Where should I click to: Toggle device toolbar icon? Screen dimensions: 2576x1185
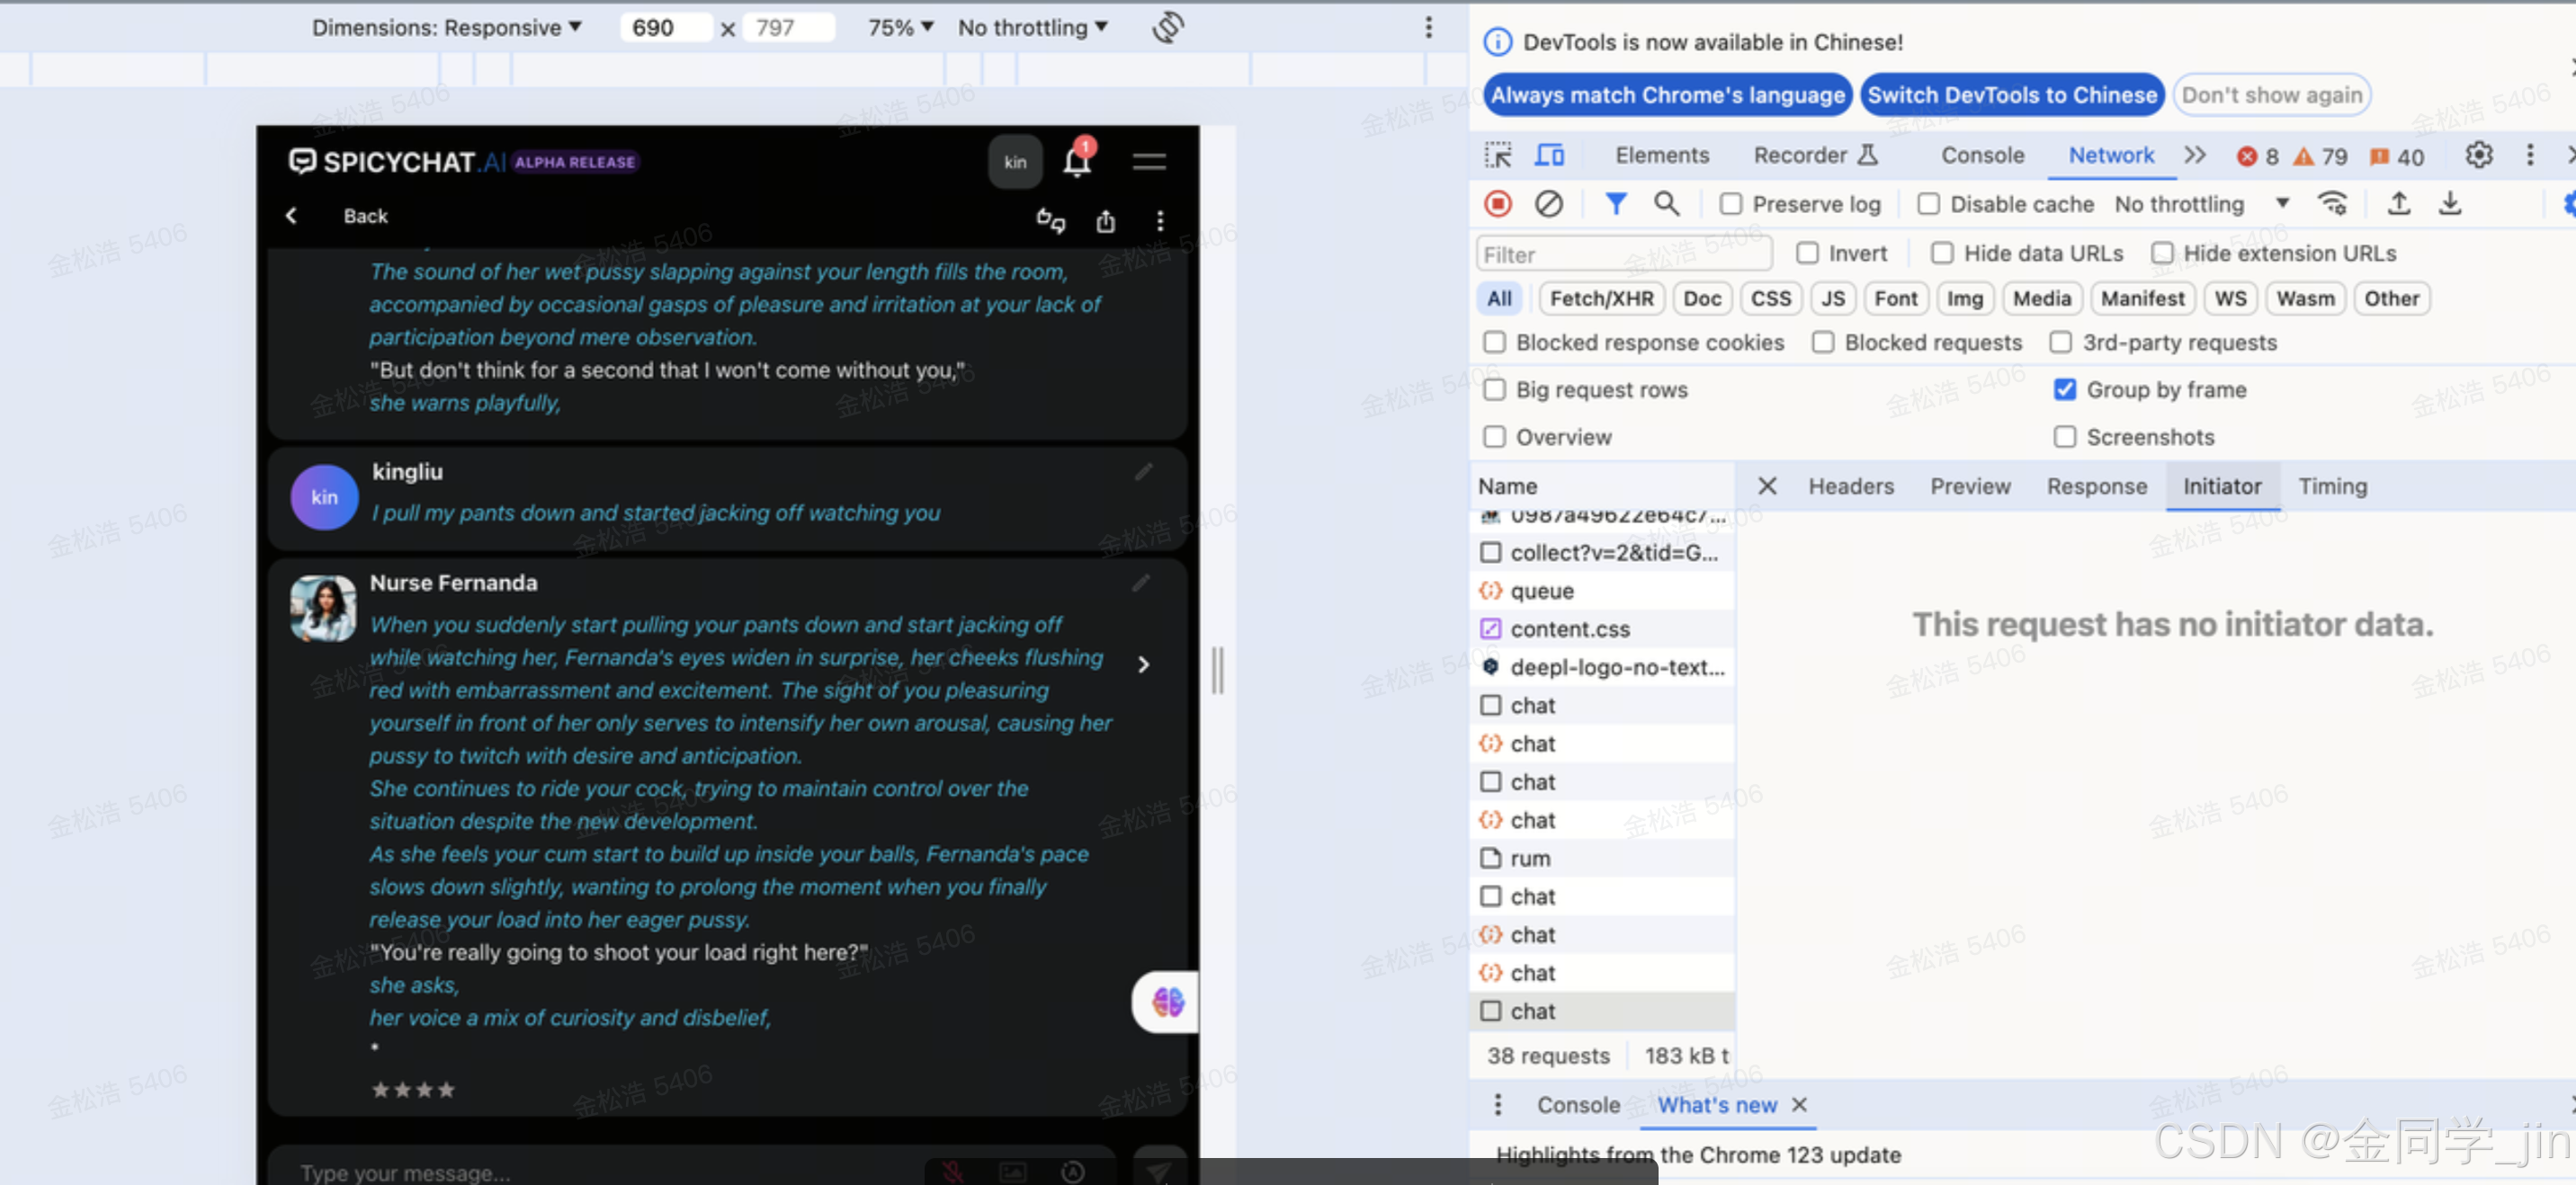pos(1549,155)
